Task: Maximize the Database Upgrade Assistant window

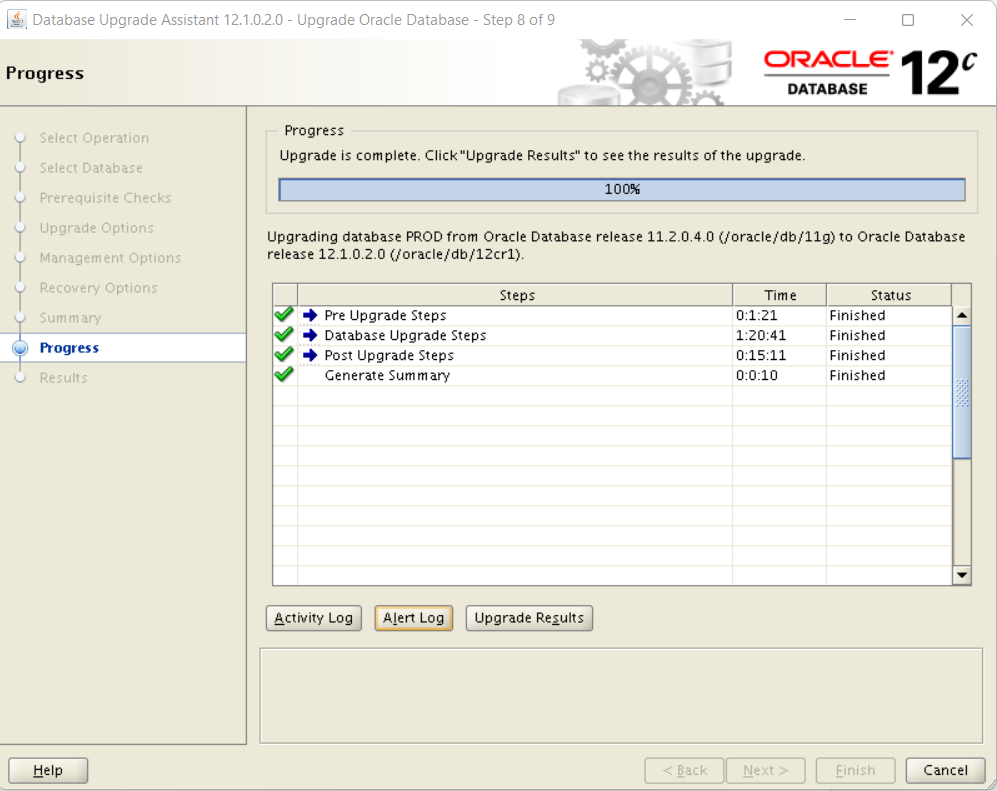Action: 908,20
